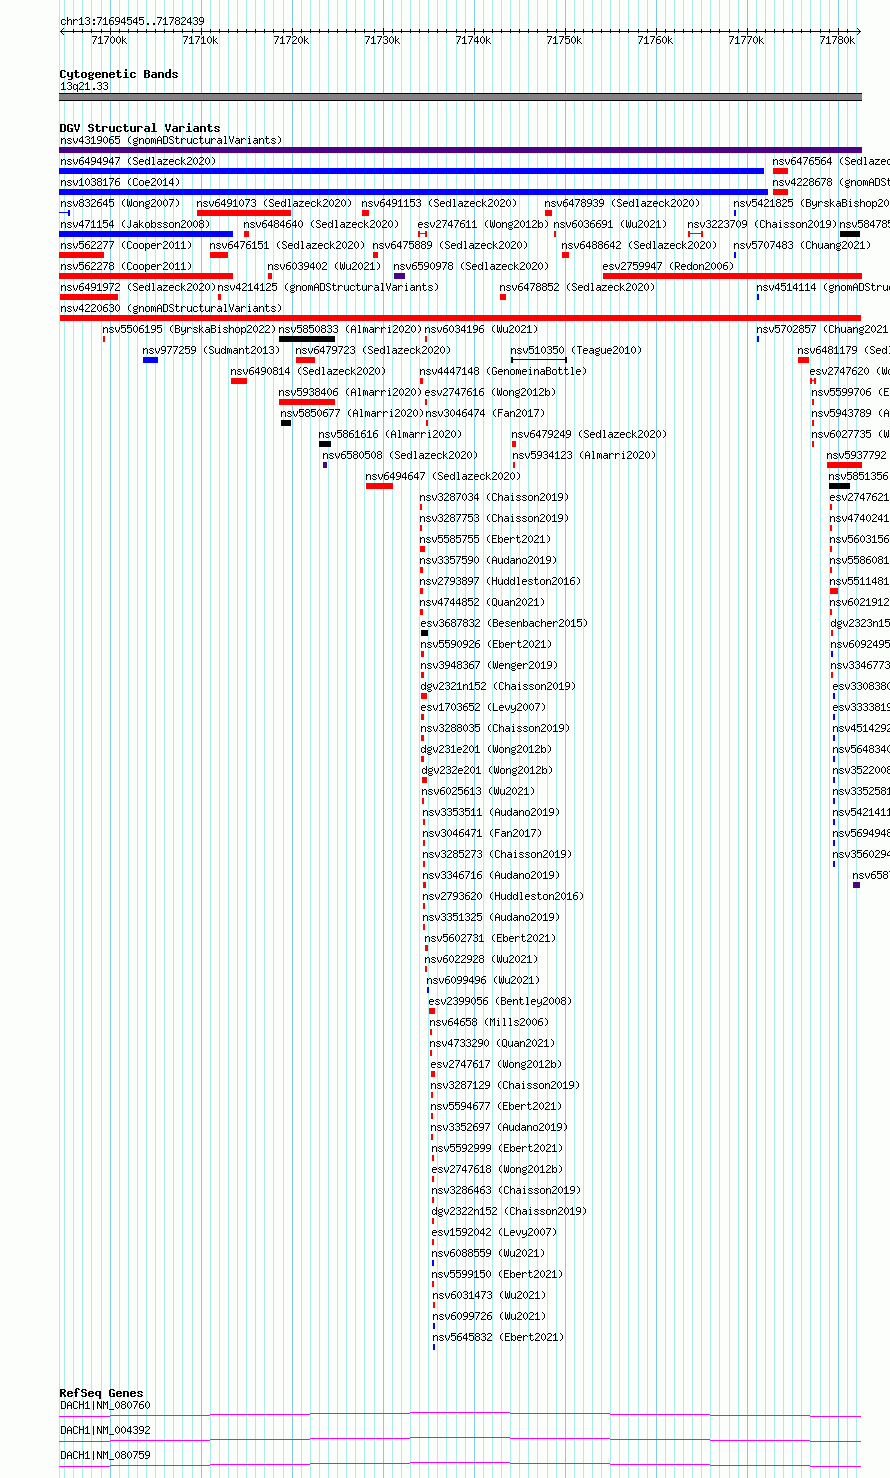Click the 13q21.33 cytogenetic band bar
Viewport: 890px width, 1478px height.
tap(461, 97)
